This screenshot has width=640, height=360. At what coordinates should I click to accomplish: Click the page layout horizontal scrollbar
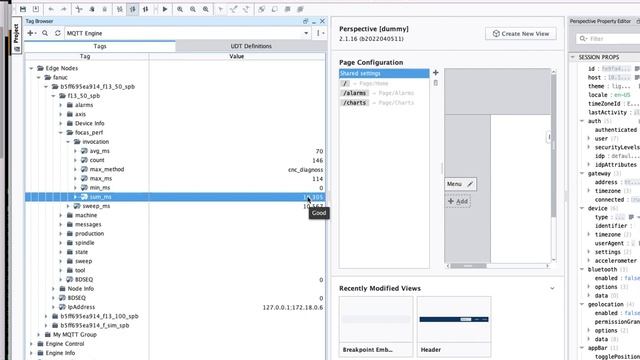[468, 266]
